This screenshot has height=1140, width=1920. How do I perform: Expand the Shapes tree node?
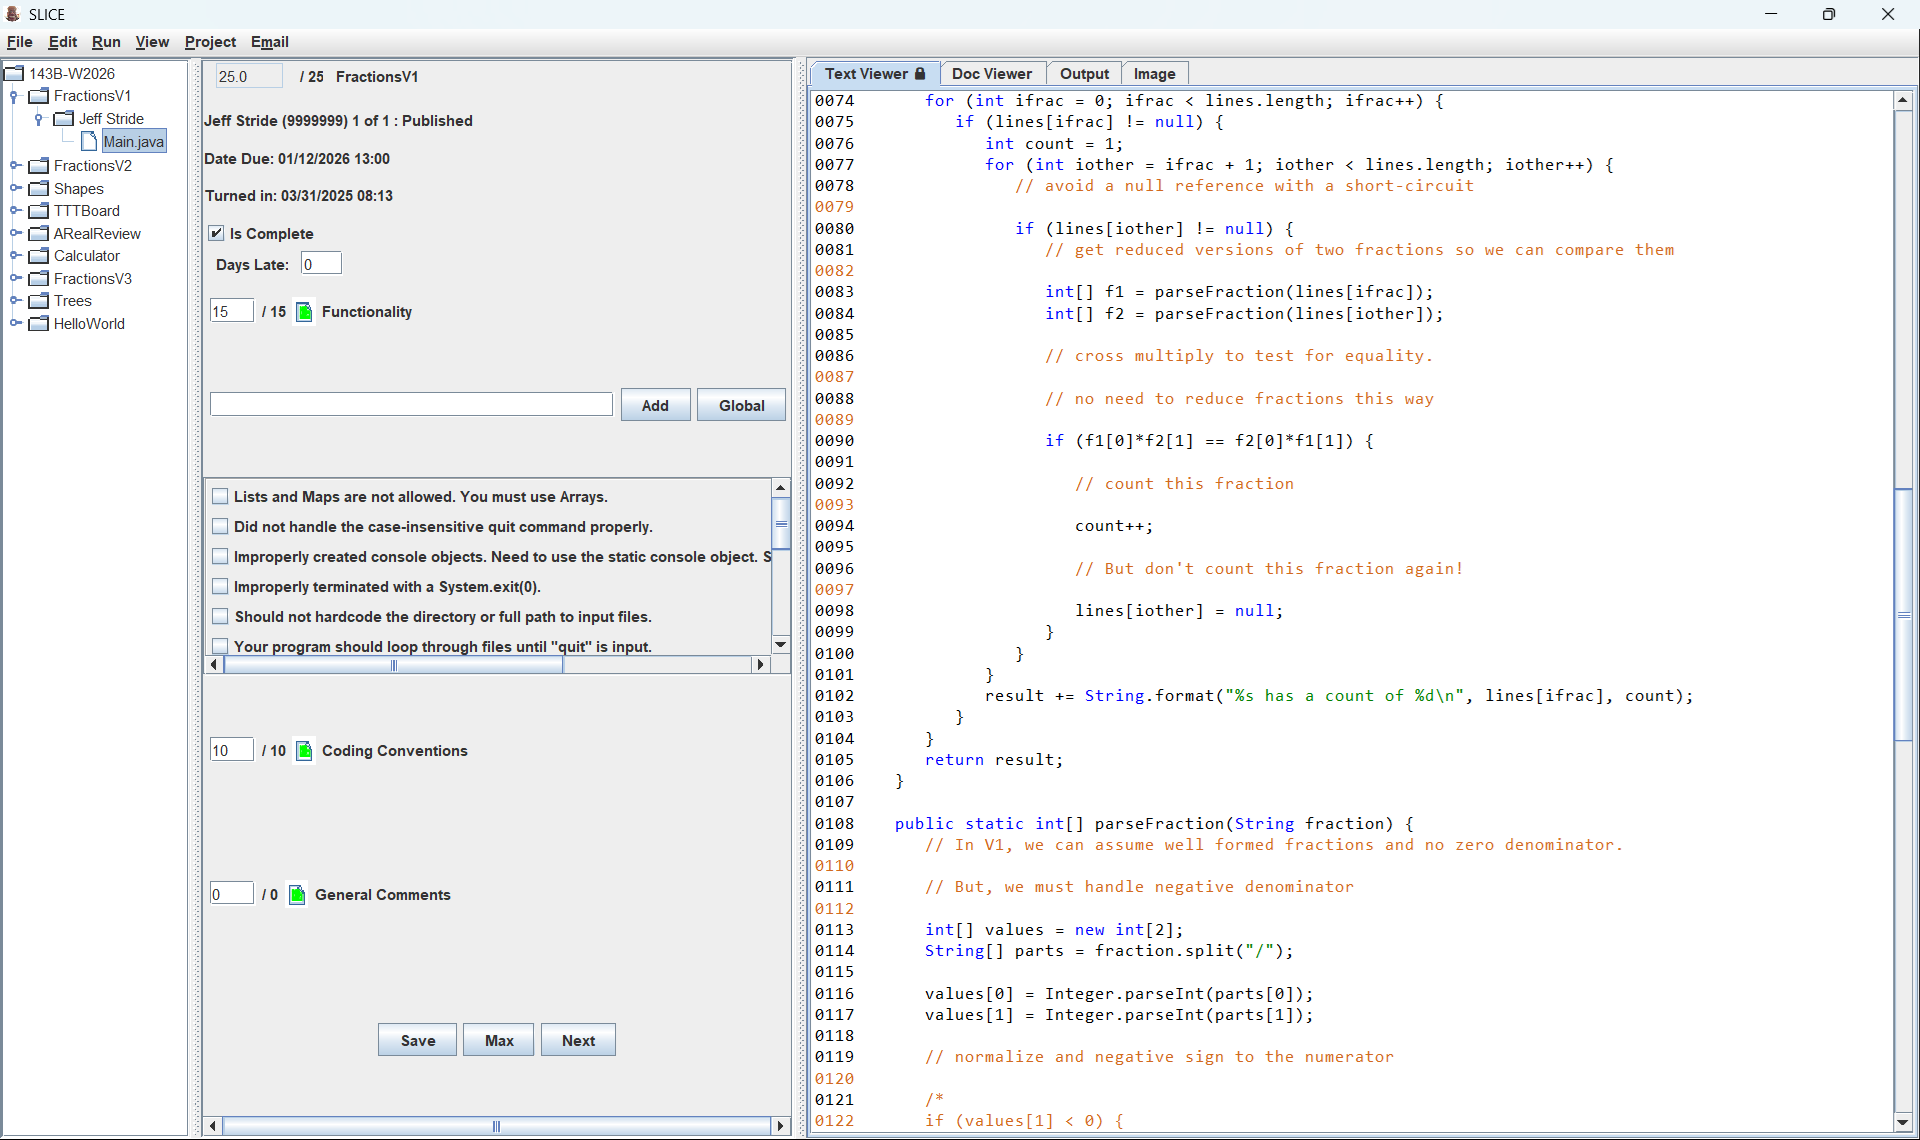(15, 188)
